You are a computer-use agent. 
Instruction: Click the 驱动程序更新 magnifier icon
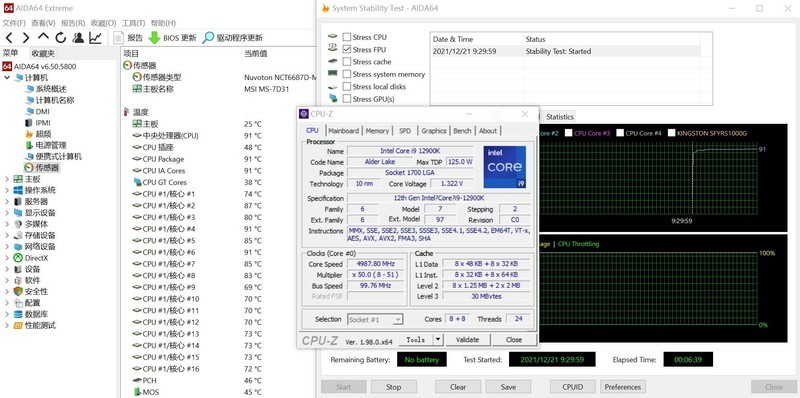(208, 38)
